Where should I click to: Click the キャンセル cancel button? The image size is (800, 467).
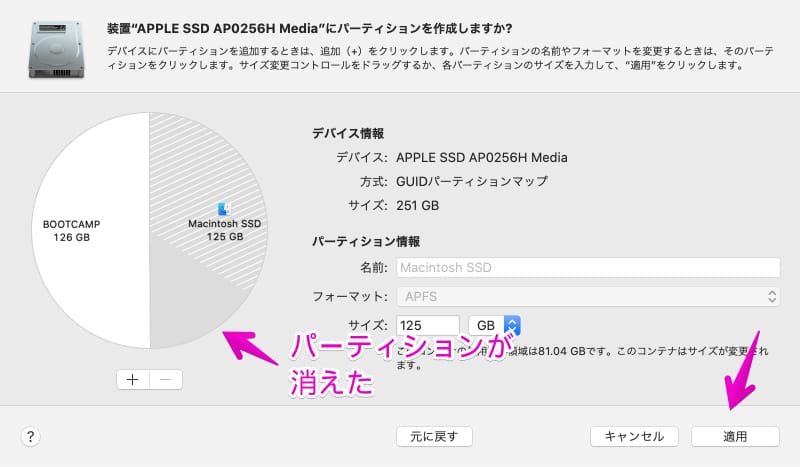click(634, 437)
